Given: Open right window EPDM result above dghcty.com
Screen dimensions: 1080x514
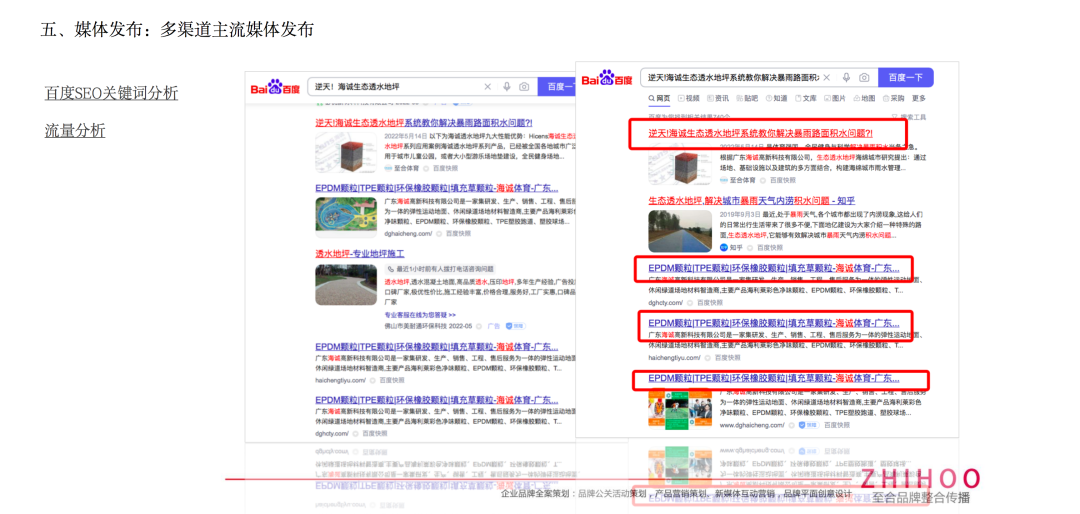Looking at the screenshot, I should (774, 267).
